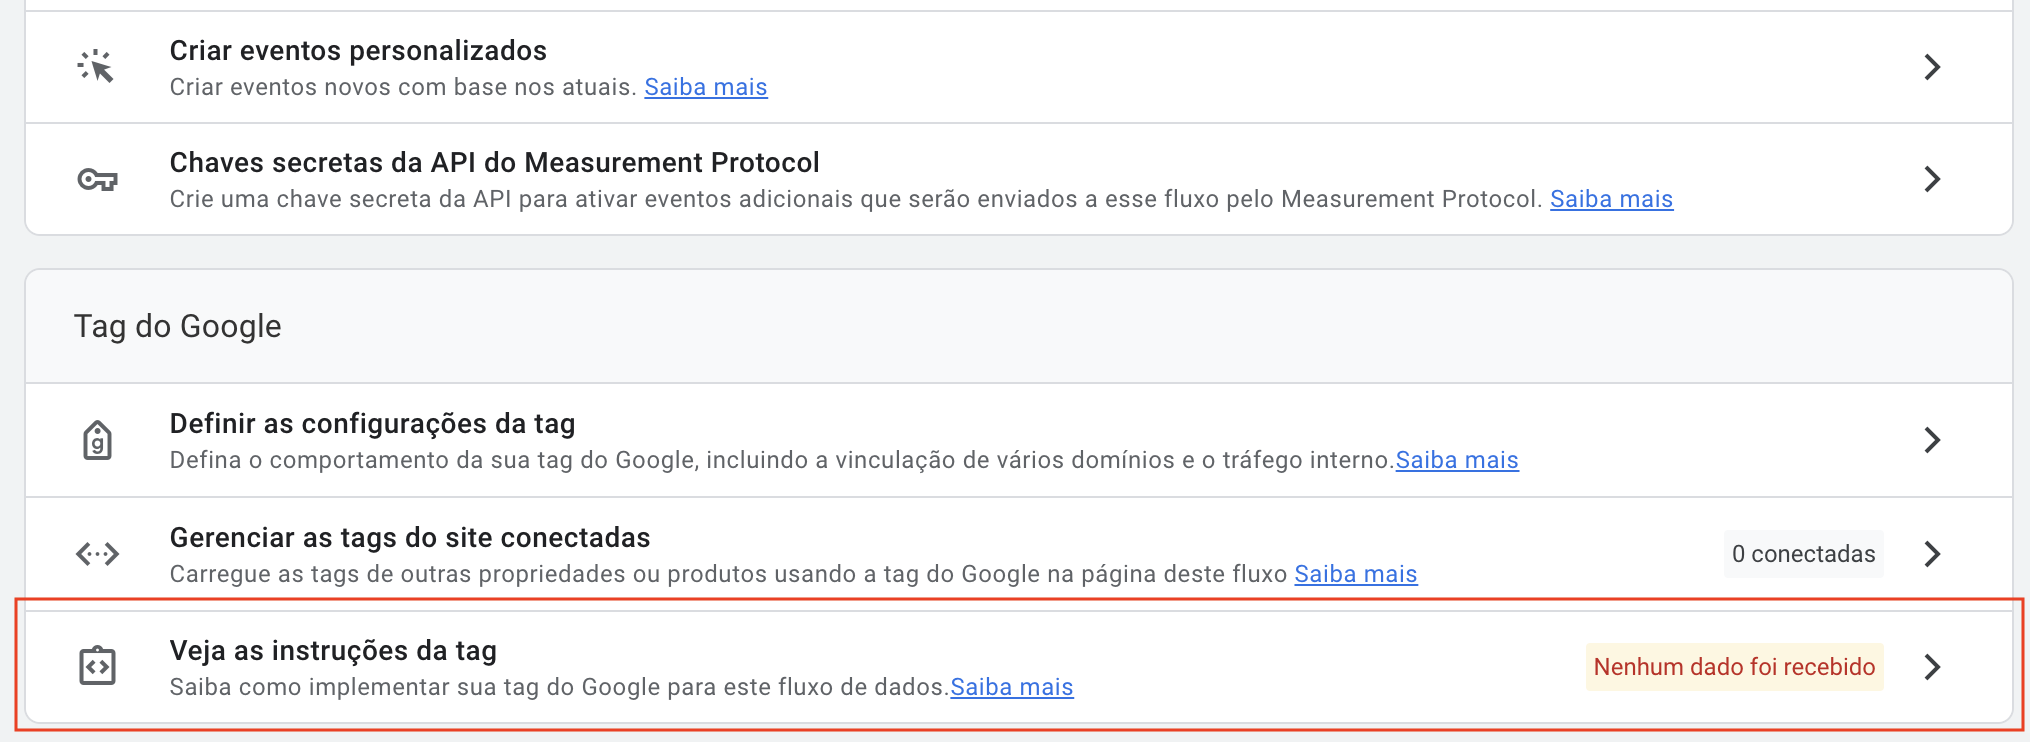Click the Measurement Protocol key icon
Viewport: 2030px width, 742px height.
click(x=97, y=180)
